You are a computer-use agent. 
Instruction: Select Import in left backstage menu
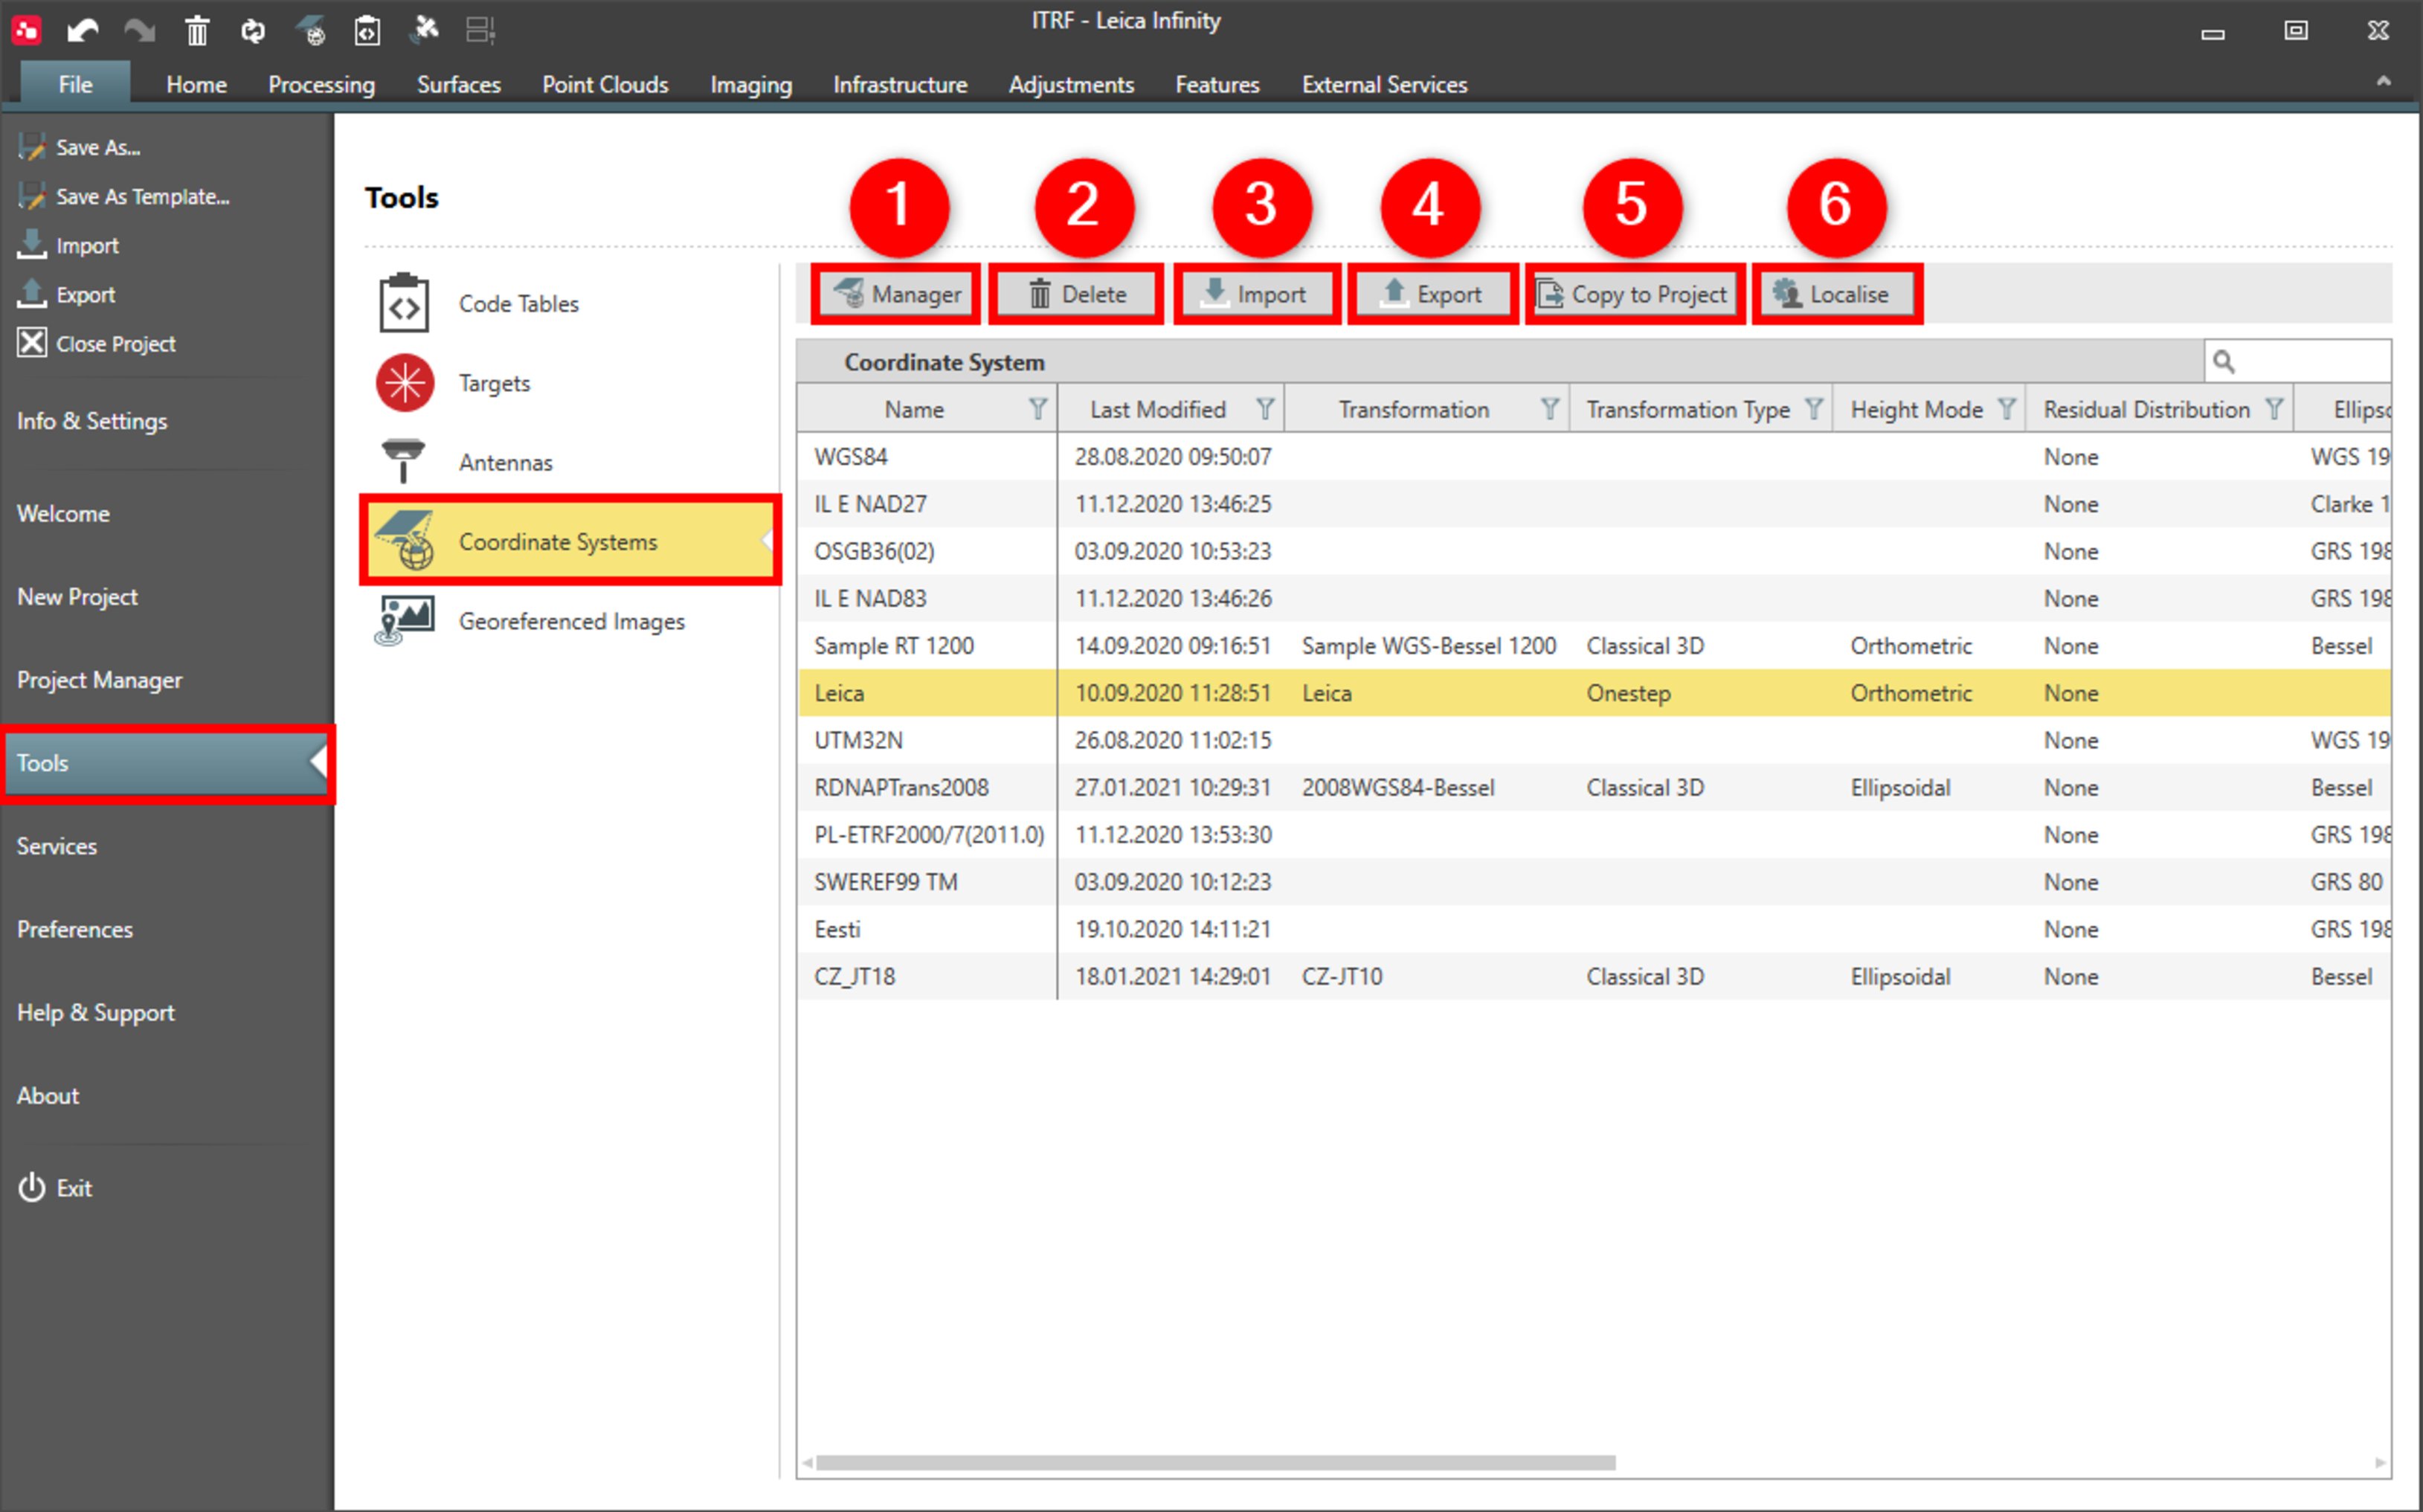(68, 245)
